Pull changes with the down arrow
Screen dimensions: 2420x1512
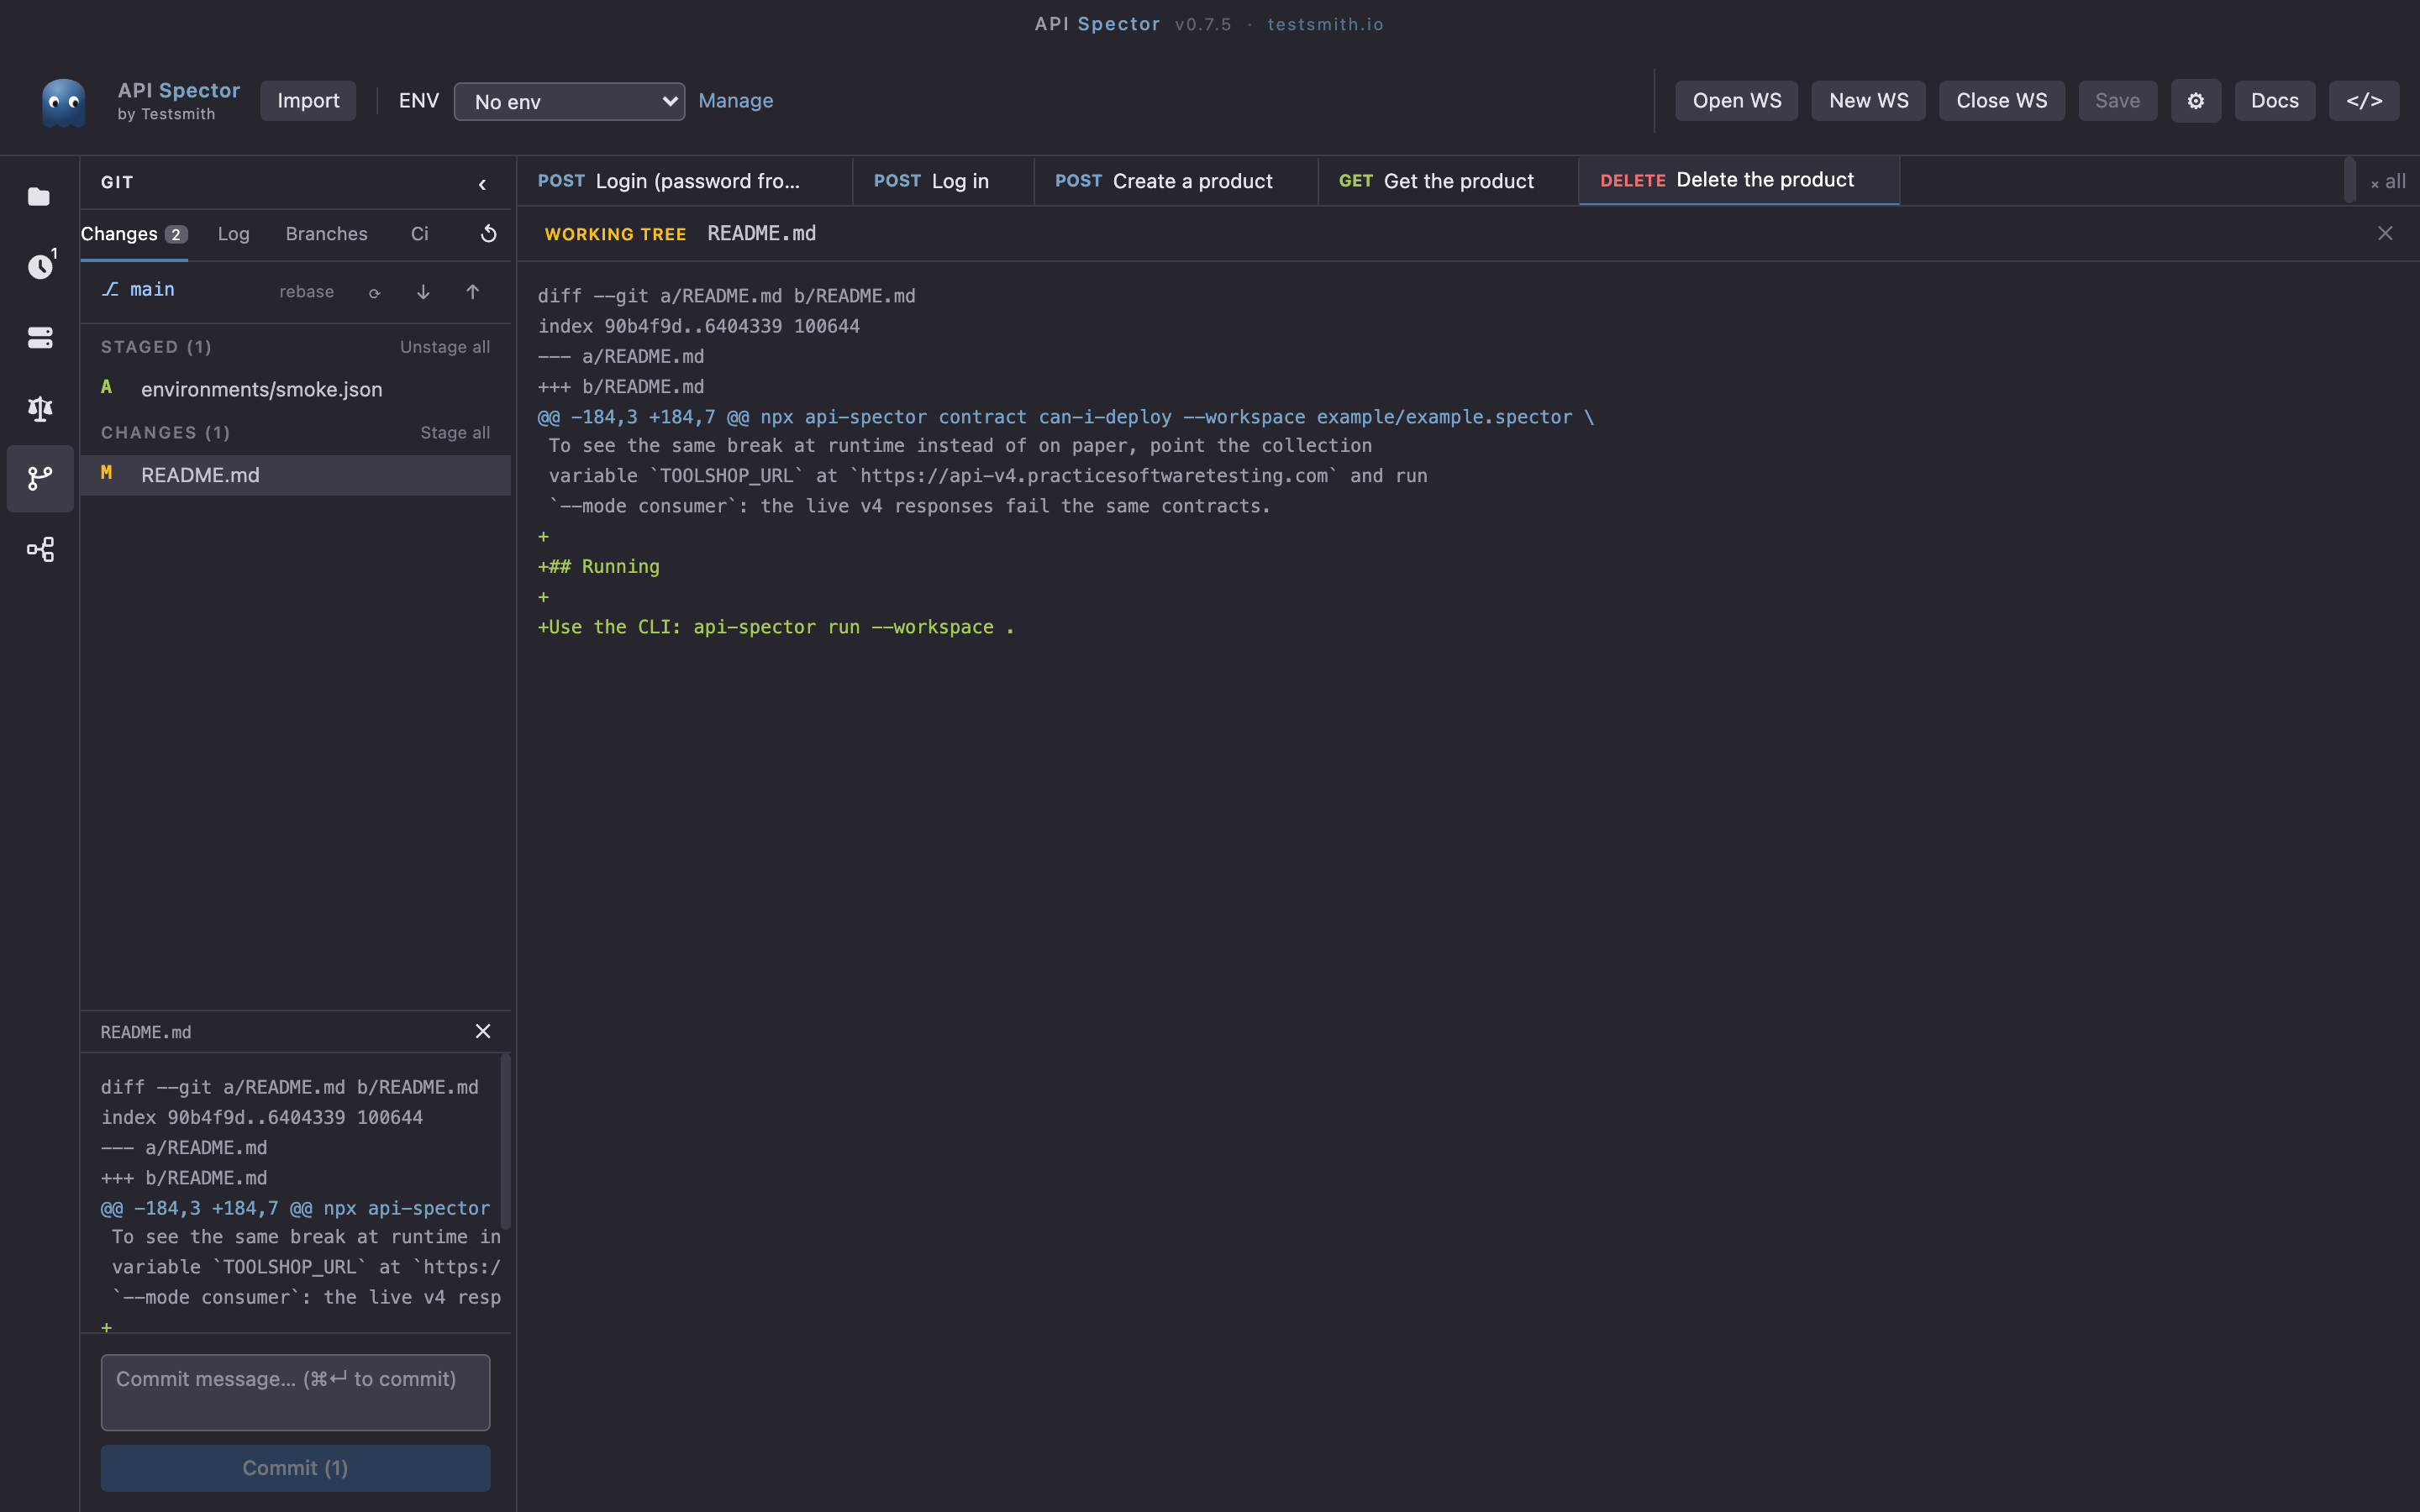(423, 292)
